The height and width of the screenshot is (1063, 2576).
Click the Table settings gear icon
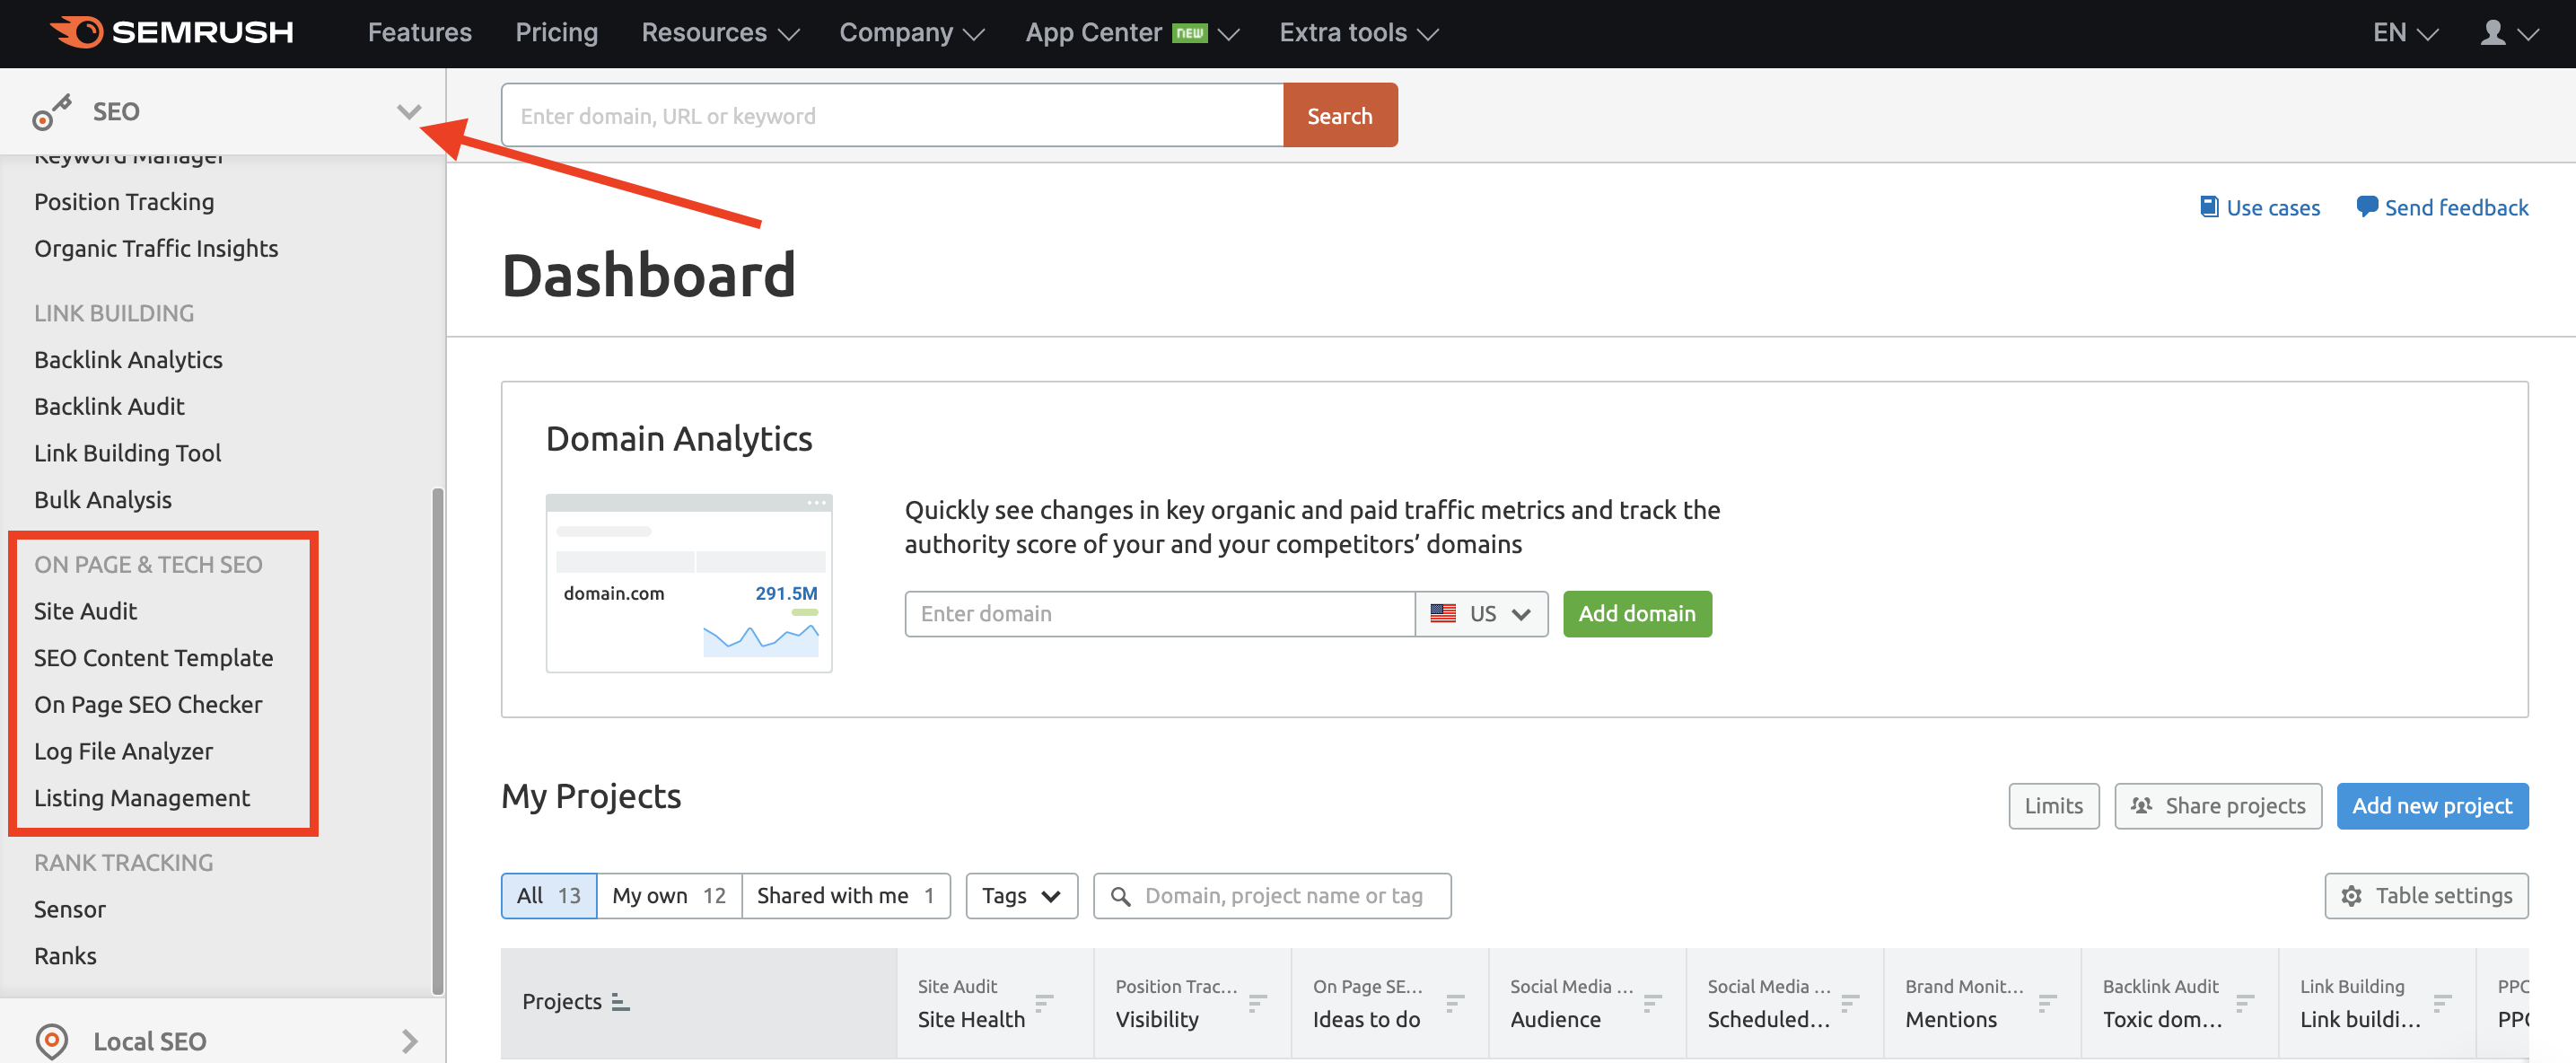(x=2351, y=896)
